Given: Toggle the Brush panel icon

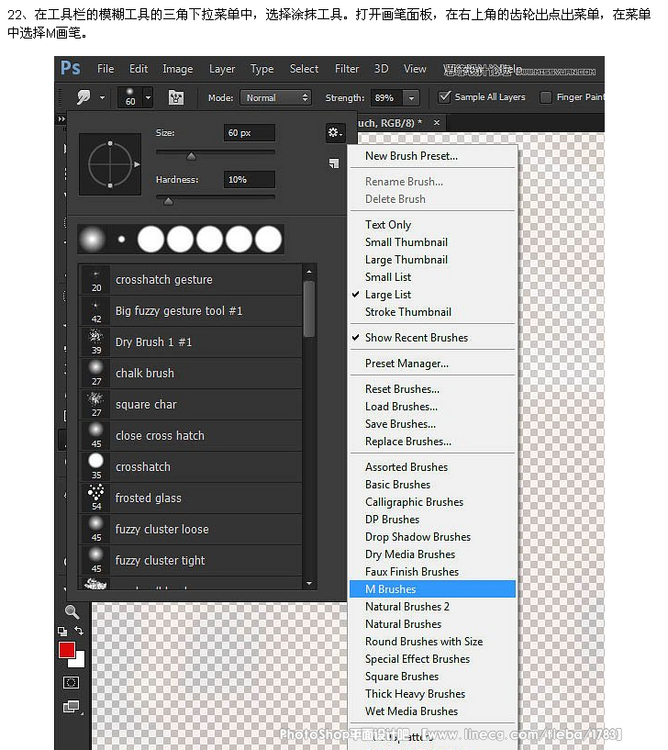Looking at the screenshot, I should tap(176, 98).
